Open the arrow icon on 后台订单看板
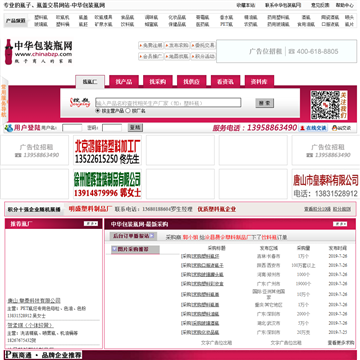The width and height of the screenshot is (360, 360). 152,236
